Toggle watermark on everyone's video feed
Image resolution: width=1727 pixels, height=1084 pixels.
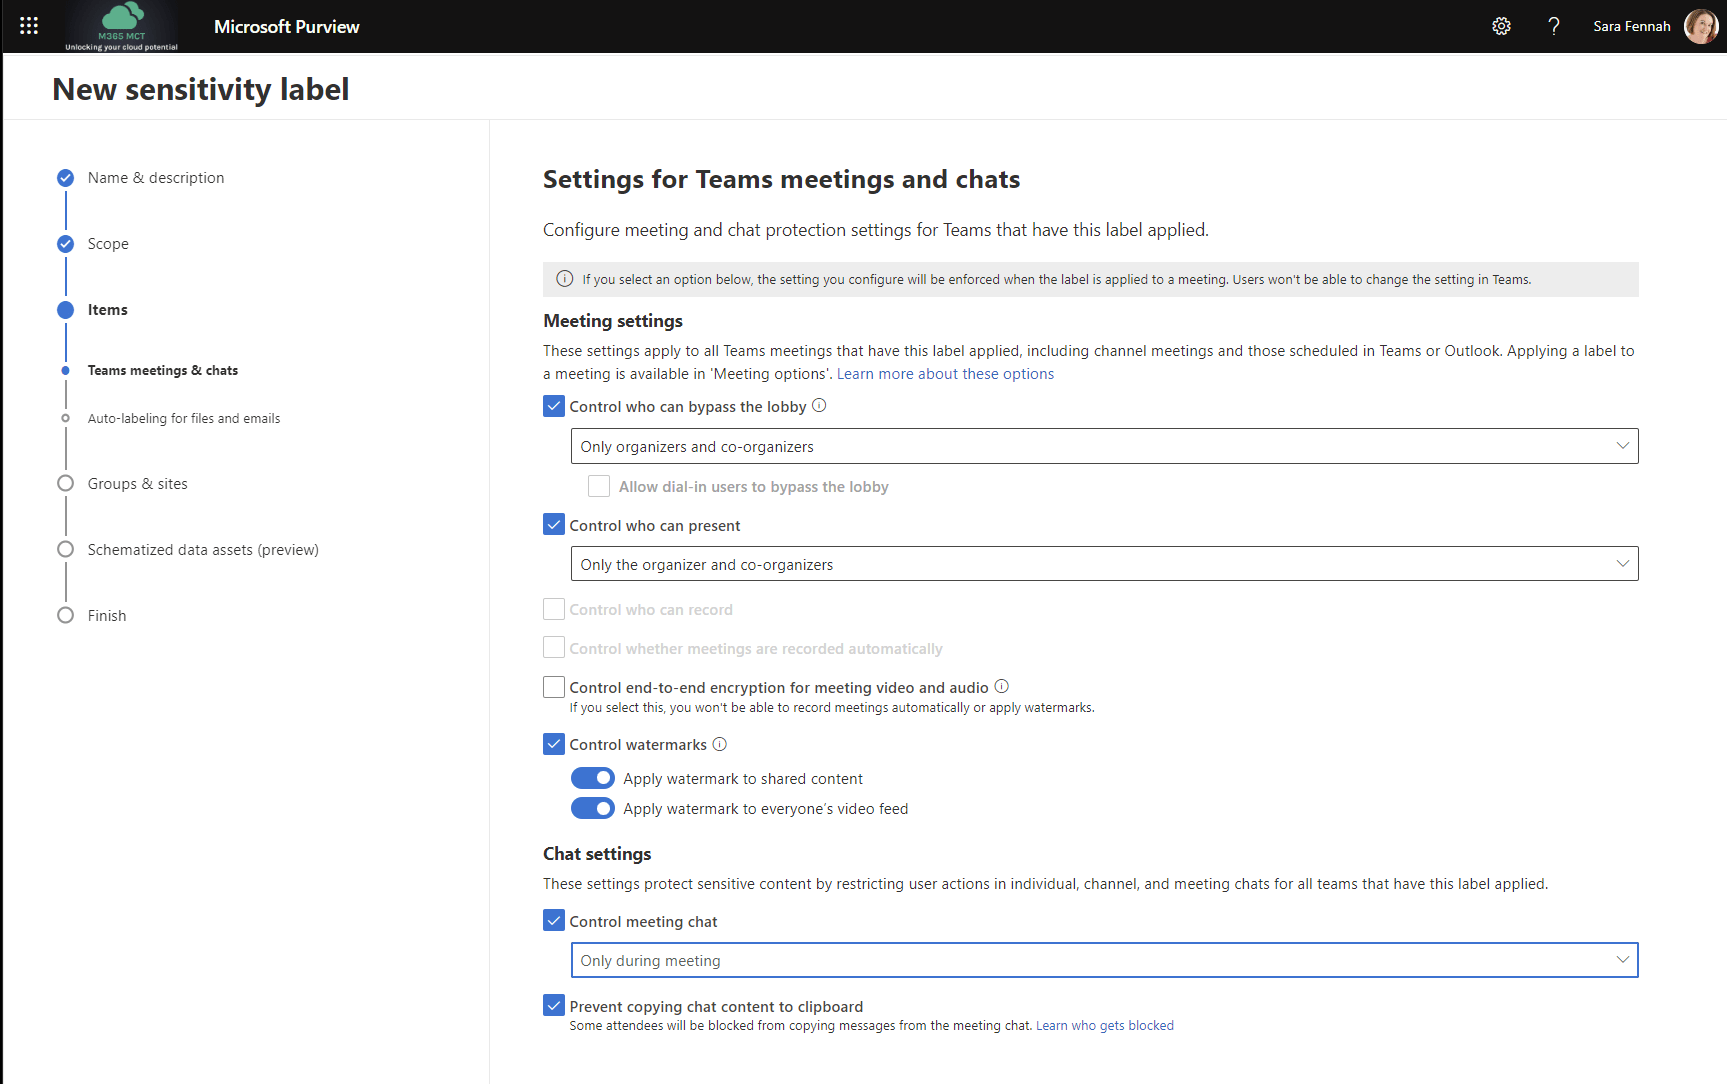[x=593, y=808]
